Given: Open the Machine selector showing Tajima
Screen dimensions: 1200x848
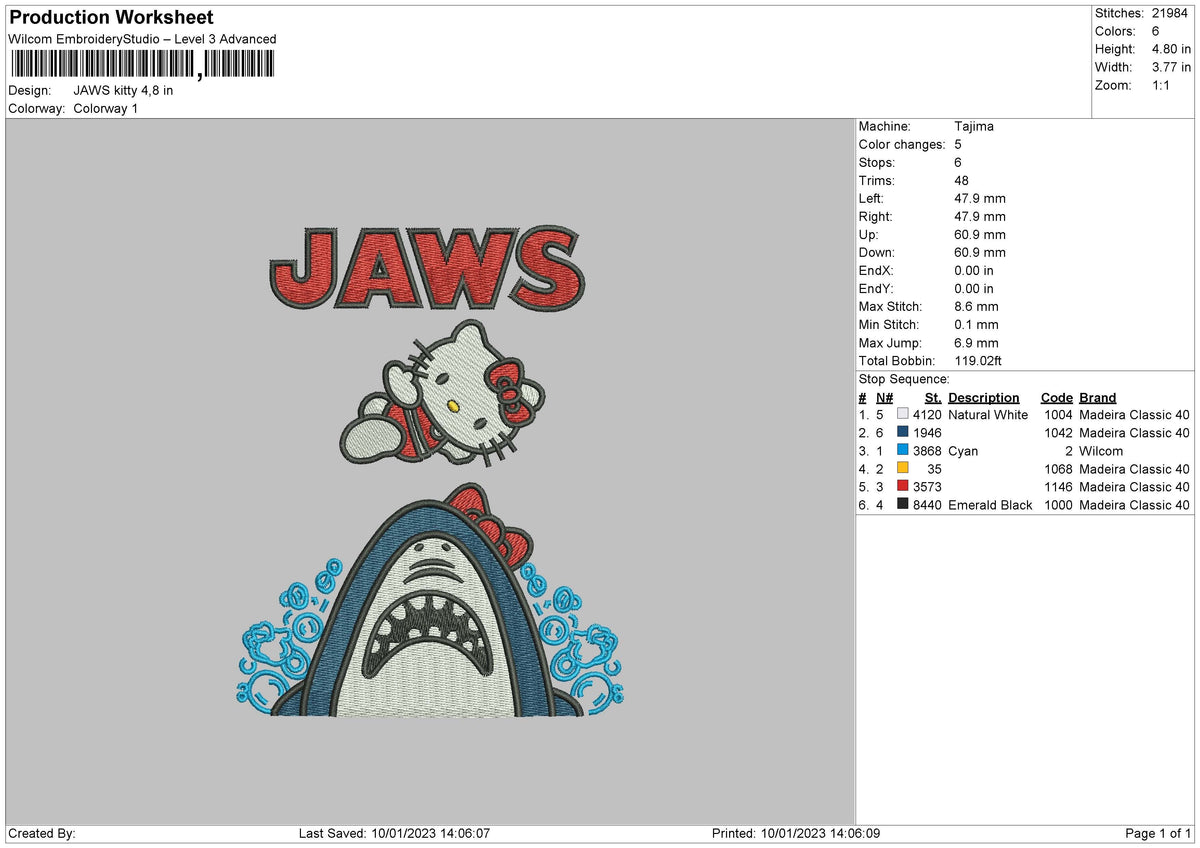Looking at the screenshot, I should (973, 126).
